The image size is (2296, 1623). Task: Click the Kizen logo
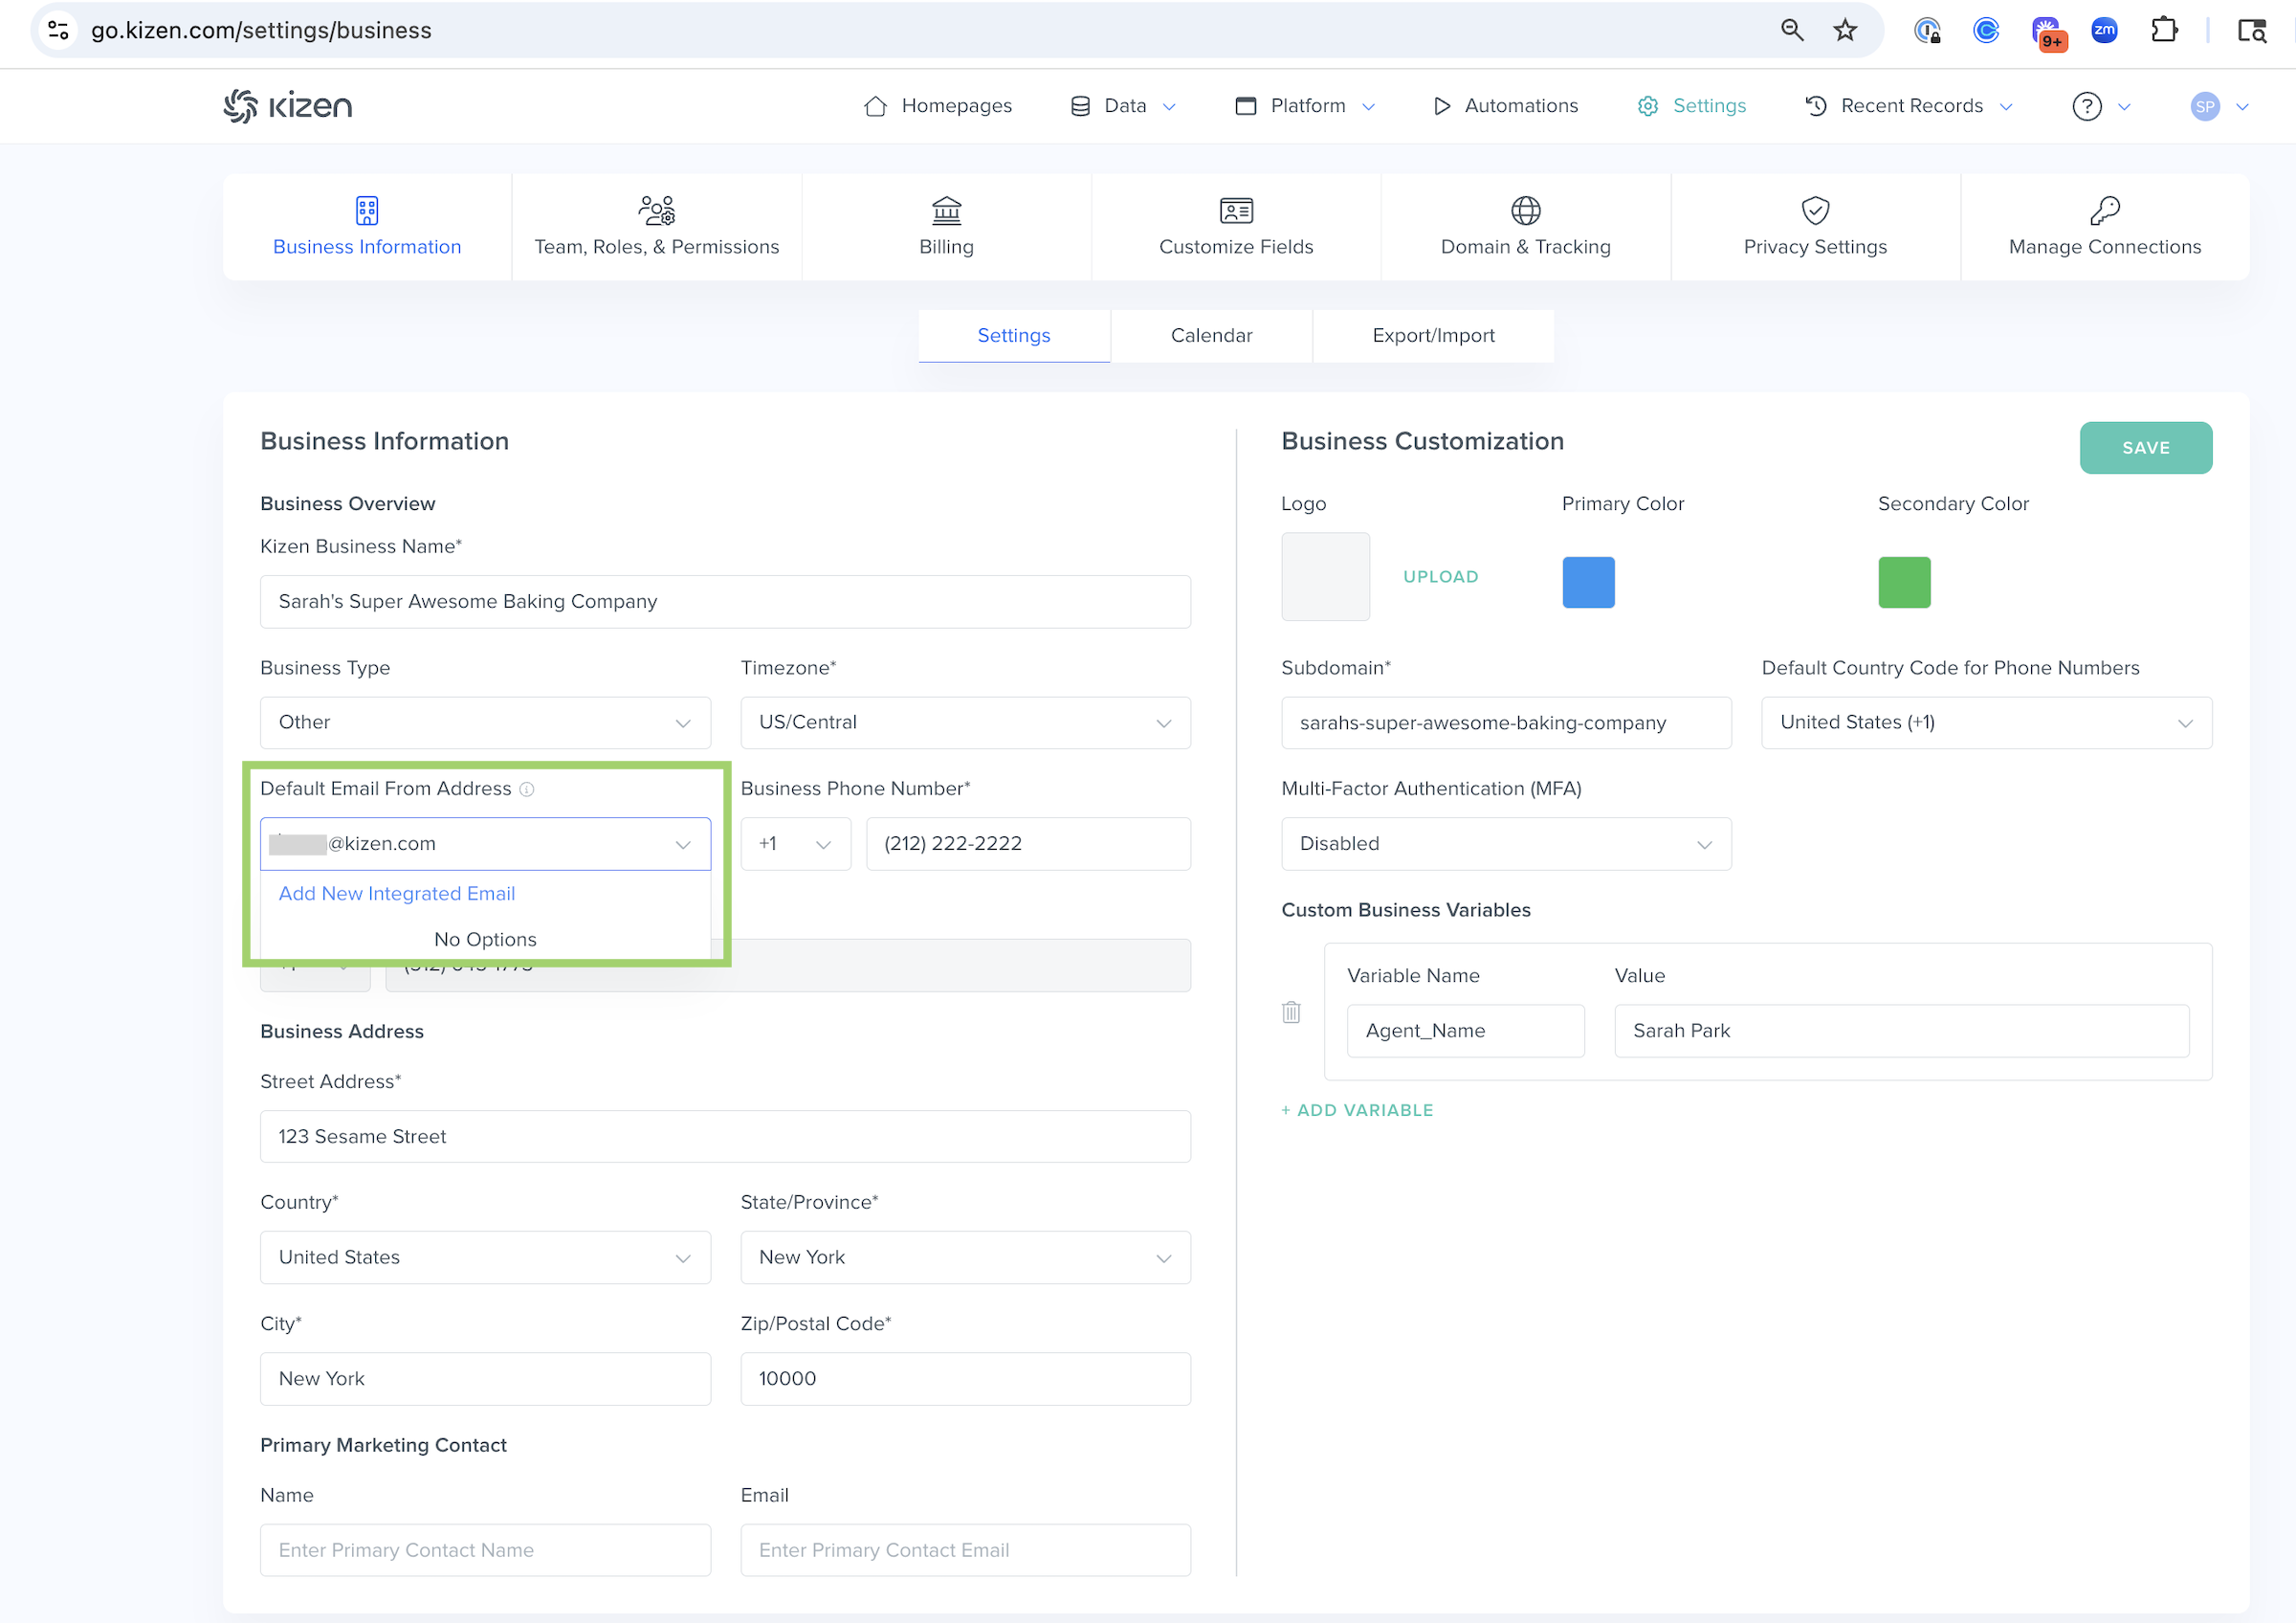(288, 106)
